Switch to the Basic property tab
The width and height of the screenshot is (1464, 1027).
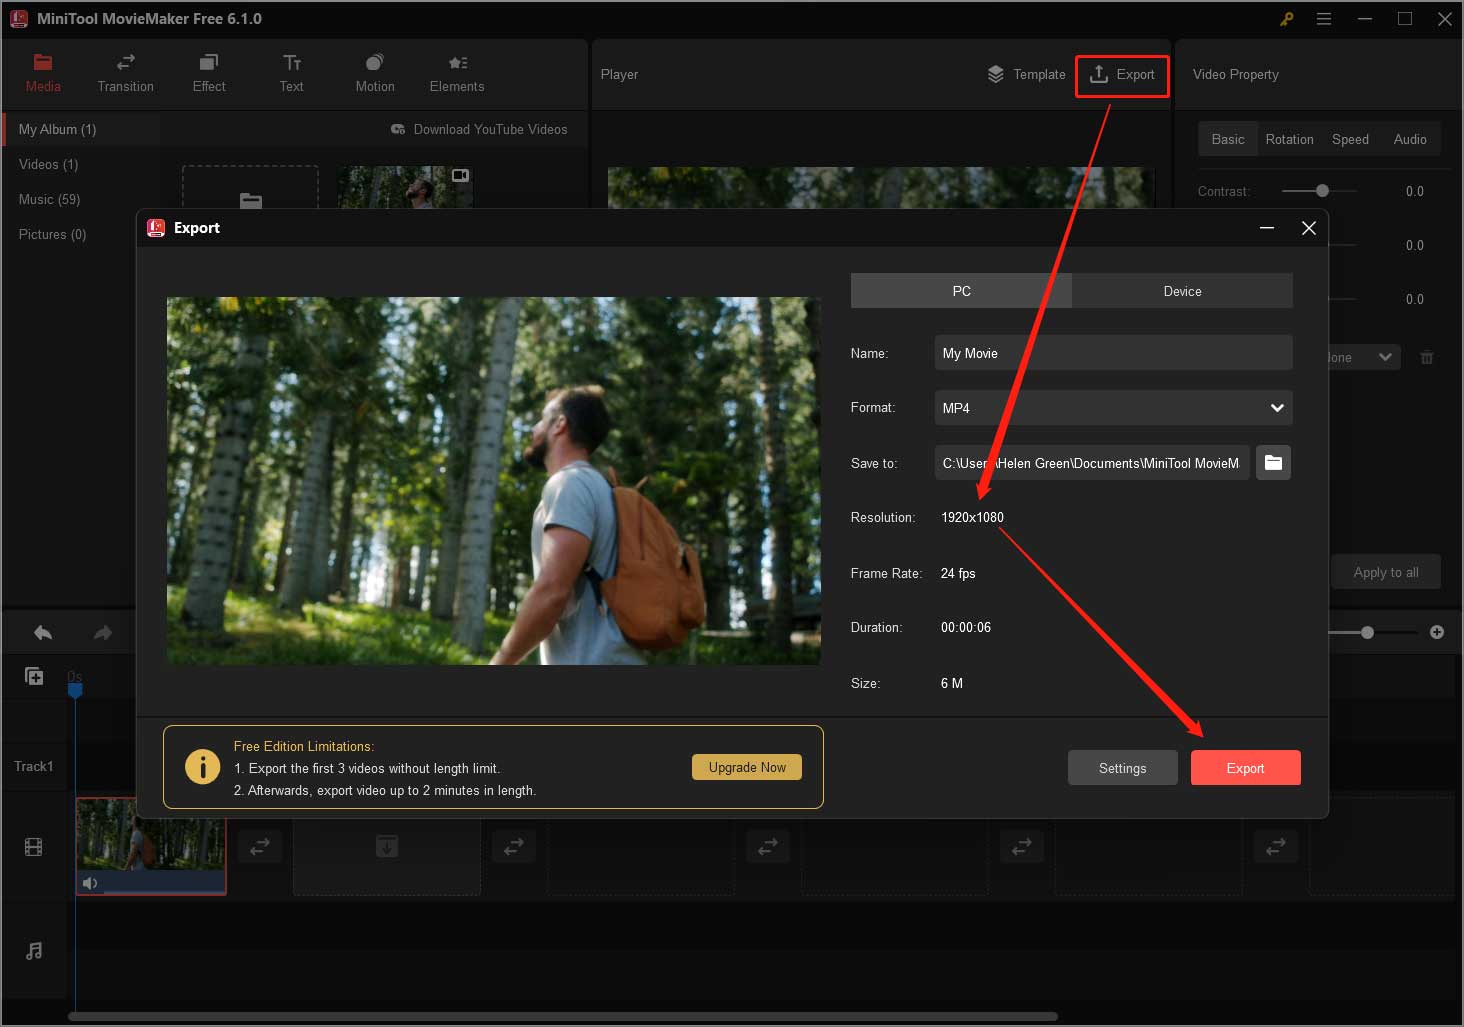coord(1228,139)
